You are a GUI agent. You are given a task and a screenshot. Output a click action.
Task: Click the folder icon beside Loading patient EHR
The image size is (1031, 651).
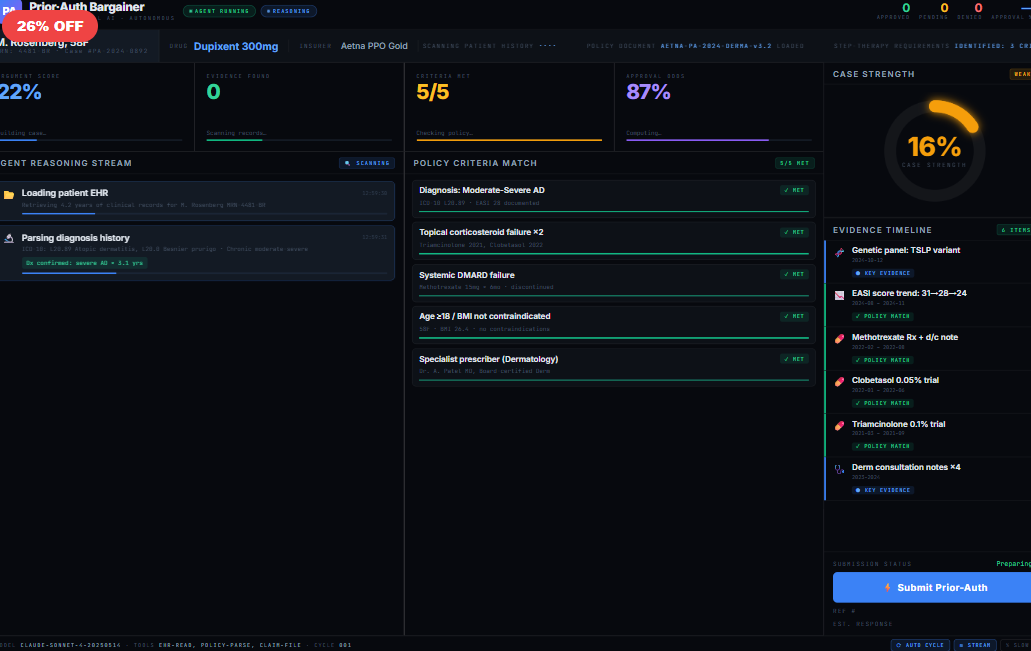[x=9, y=195]
